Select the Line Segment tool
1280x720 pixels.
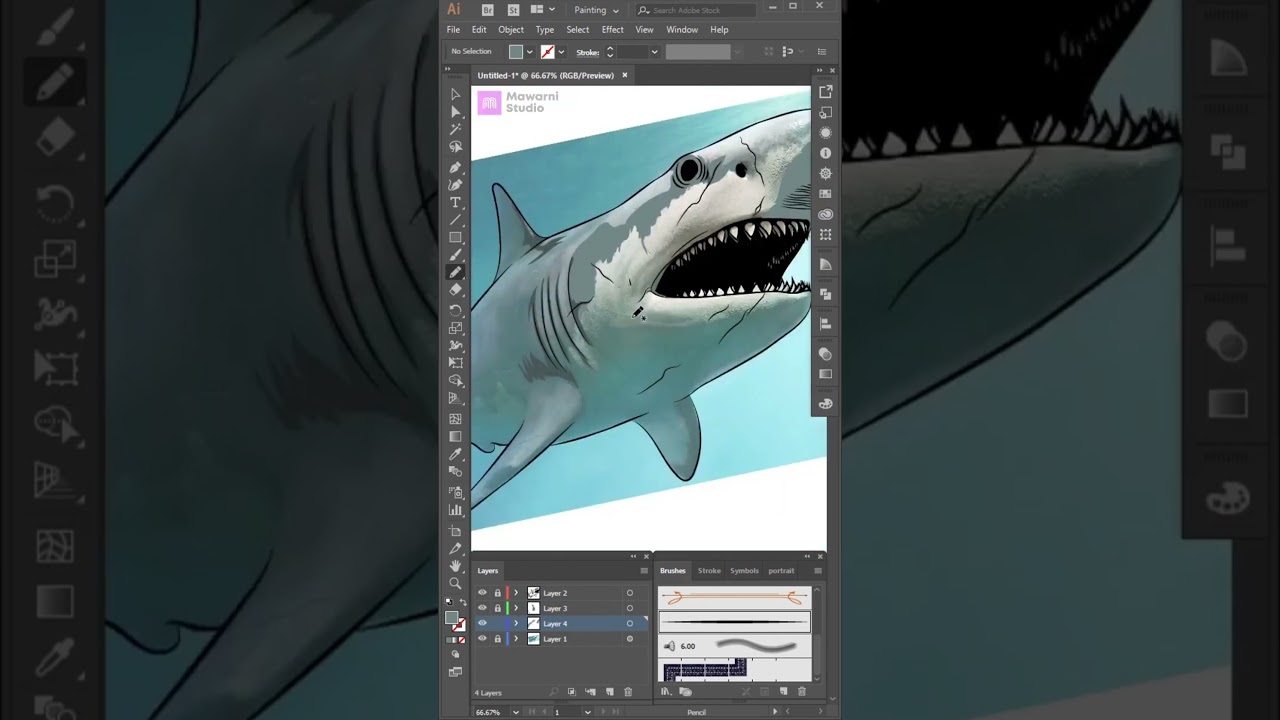pos(455,220)
